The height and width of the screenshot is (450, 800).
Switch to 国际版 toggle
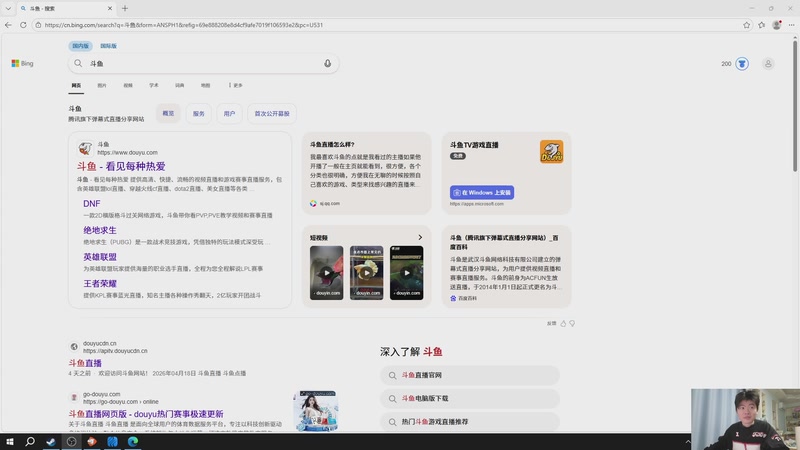[x=108, y=46]
